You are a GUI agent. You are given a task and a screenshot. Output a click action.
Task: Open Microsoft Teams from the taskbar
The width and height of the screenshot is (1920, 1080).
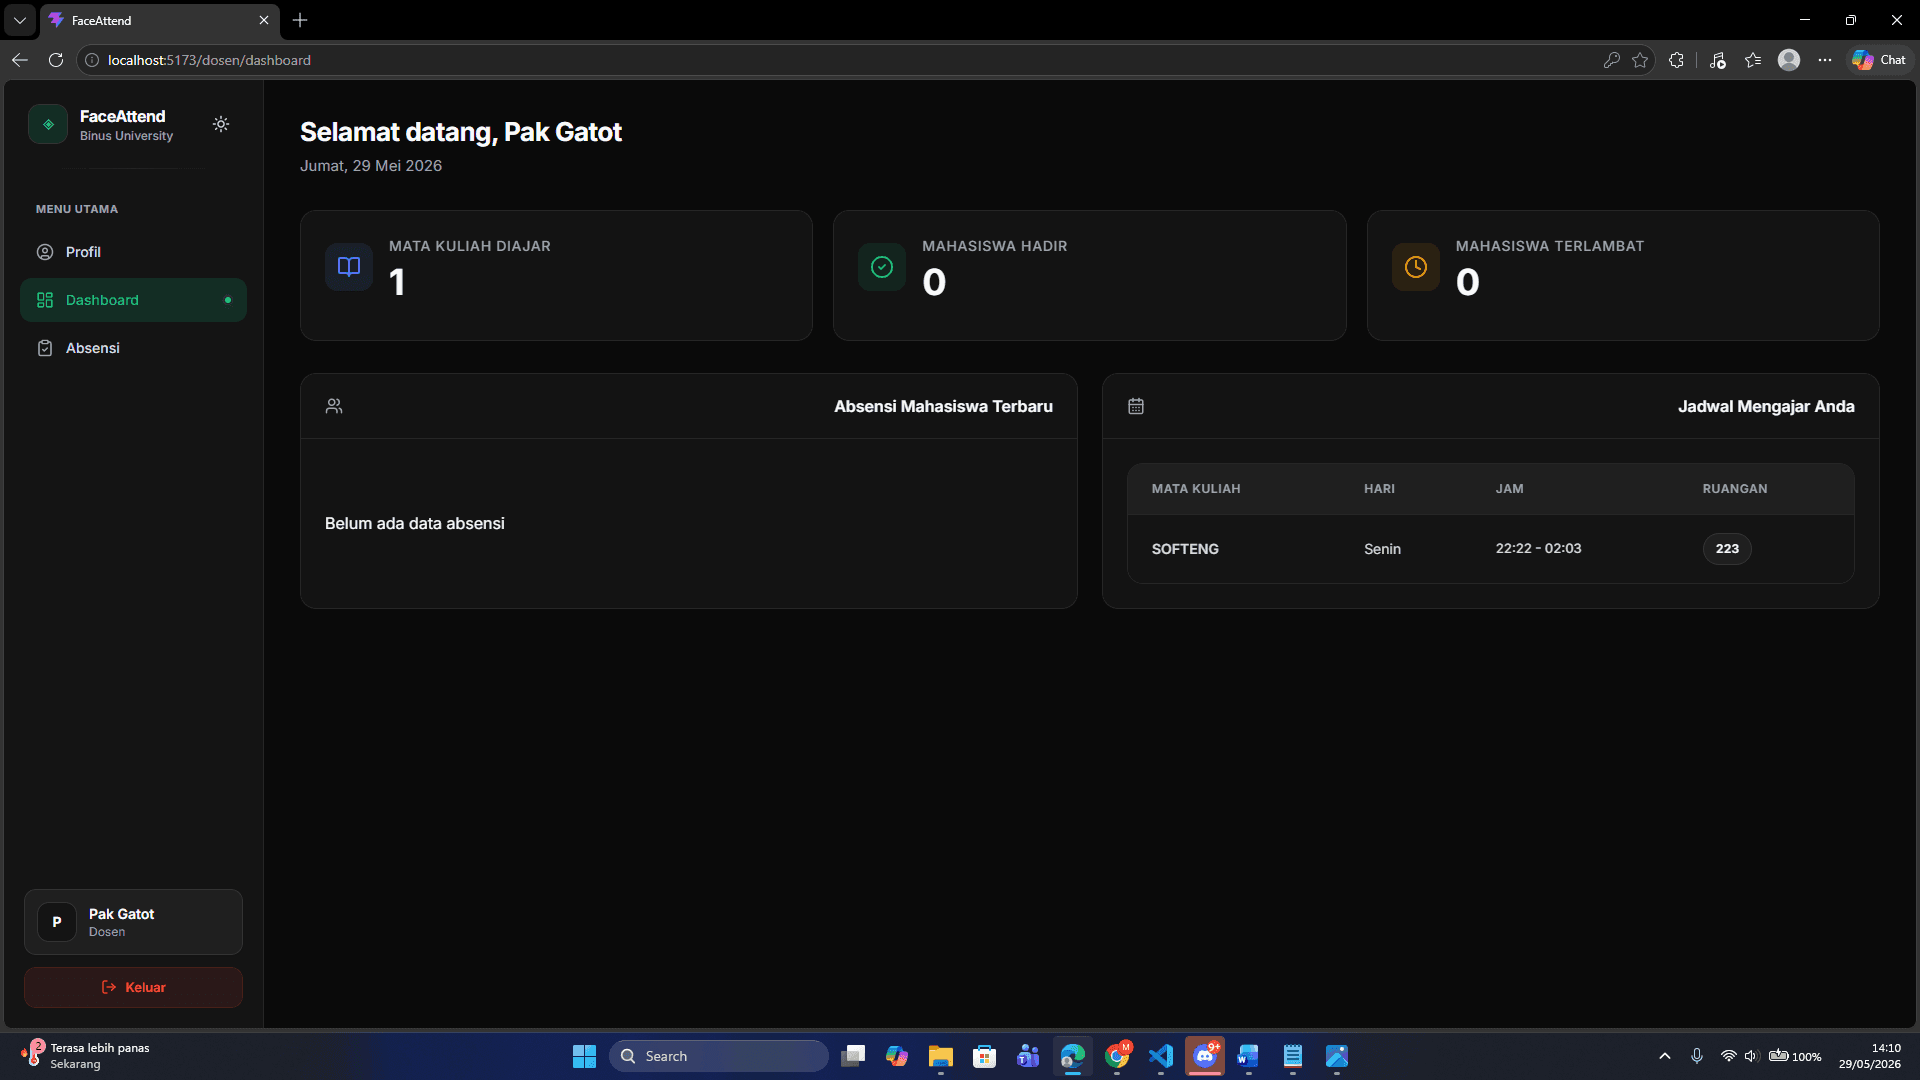(1028, 1056)
